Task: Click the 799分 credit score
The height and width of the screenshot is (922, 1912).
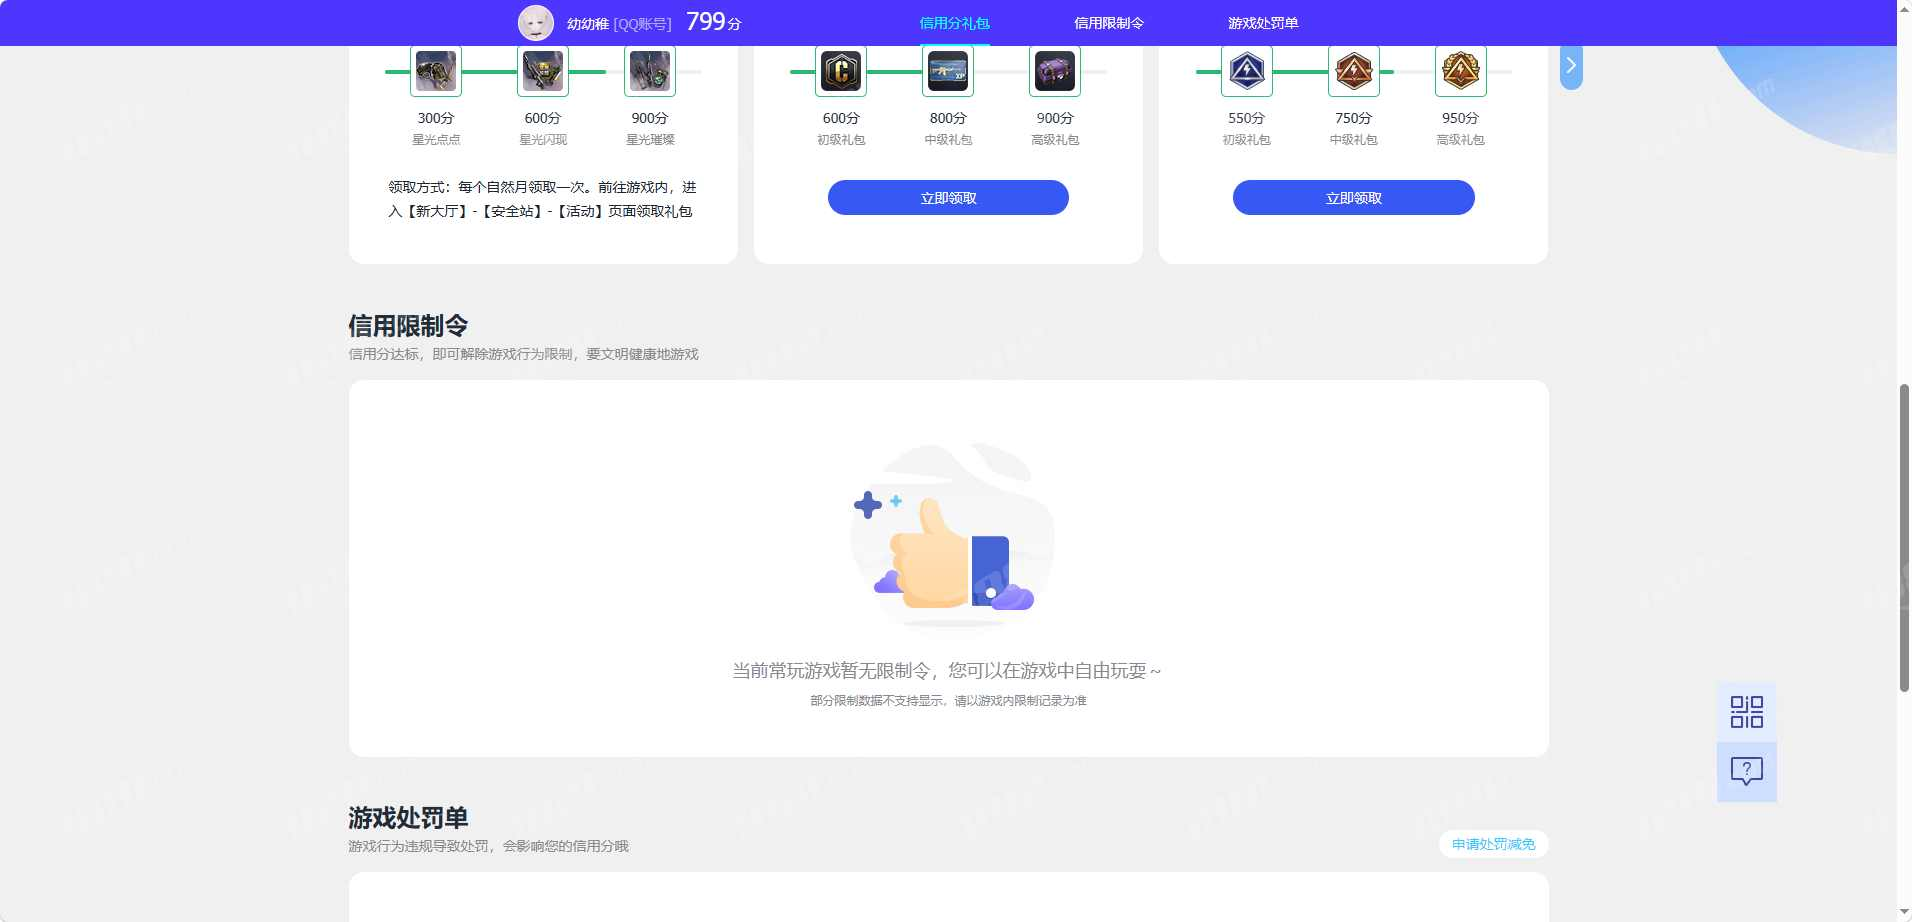Action: point(714,22)
